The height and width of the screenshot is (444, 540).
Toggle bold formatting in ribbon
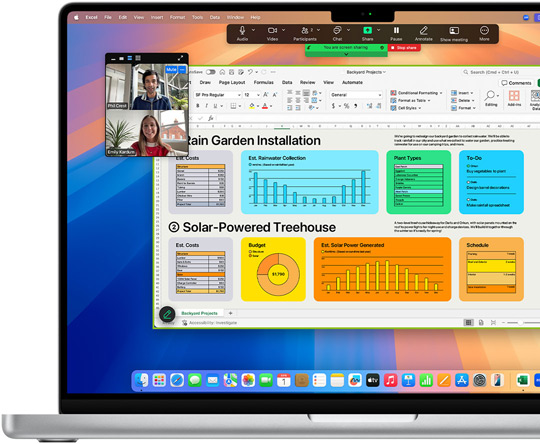tap(198, 106)
